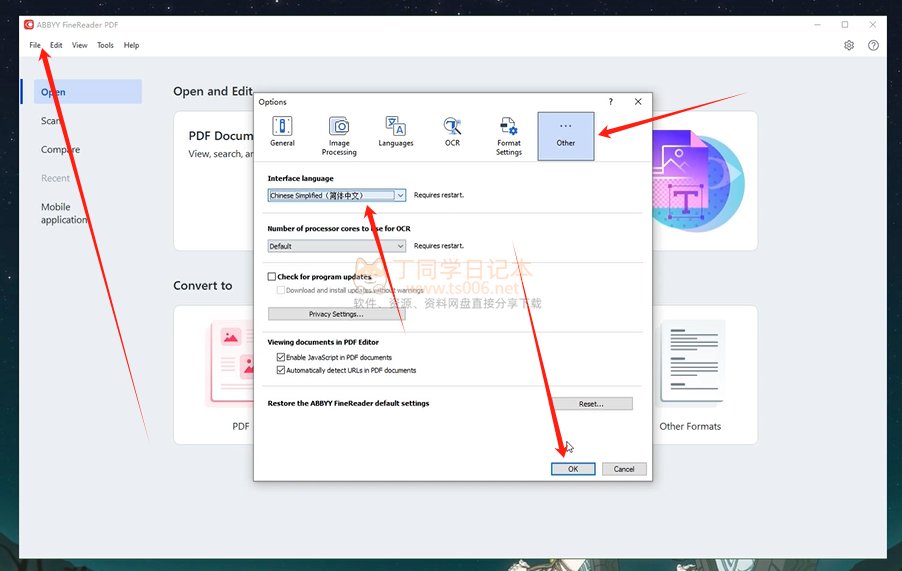Open the Languages options tab
902x571 pixels.
click(x=396, y=132)
